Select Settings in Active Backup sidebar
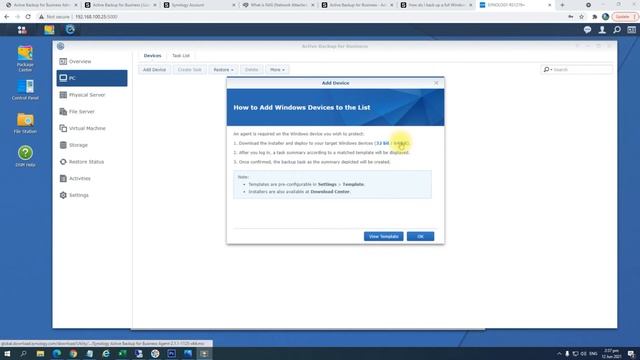The height and width of the screenshot is (360, 640). (x=92, y=195)
